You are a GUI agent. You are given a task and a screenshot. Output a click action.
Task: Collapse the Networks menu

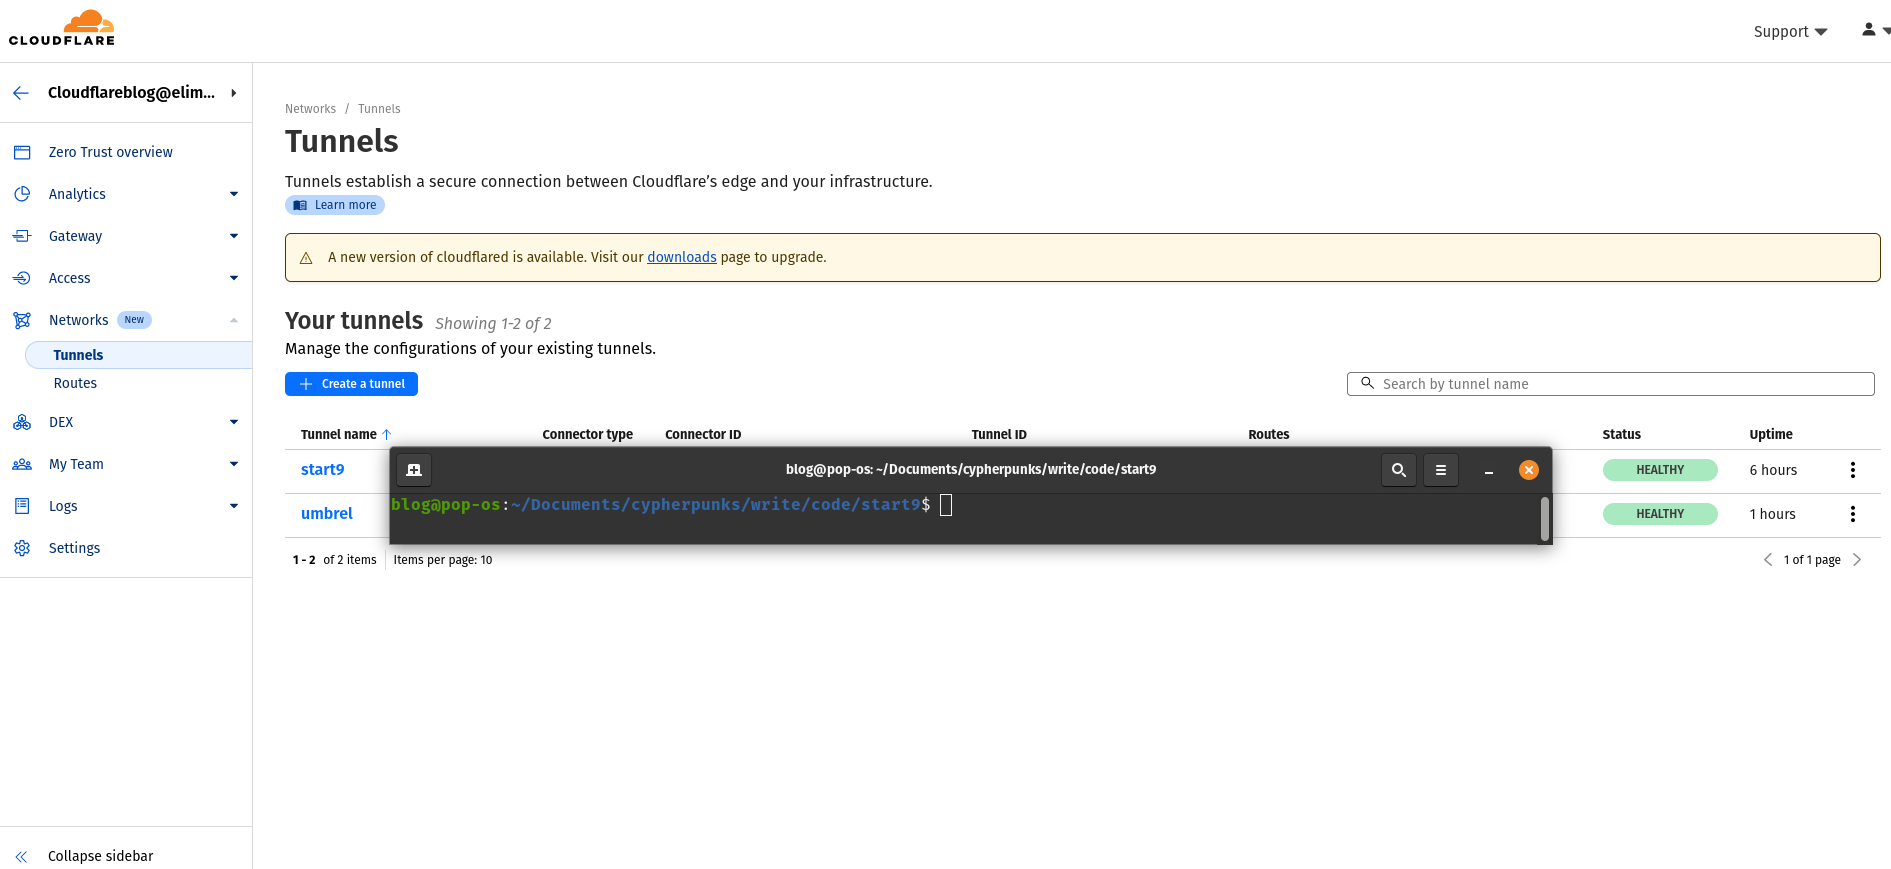[x=234, y=320]
